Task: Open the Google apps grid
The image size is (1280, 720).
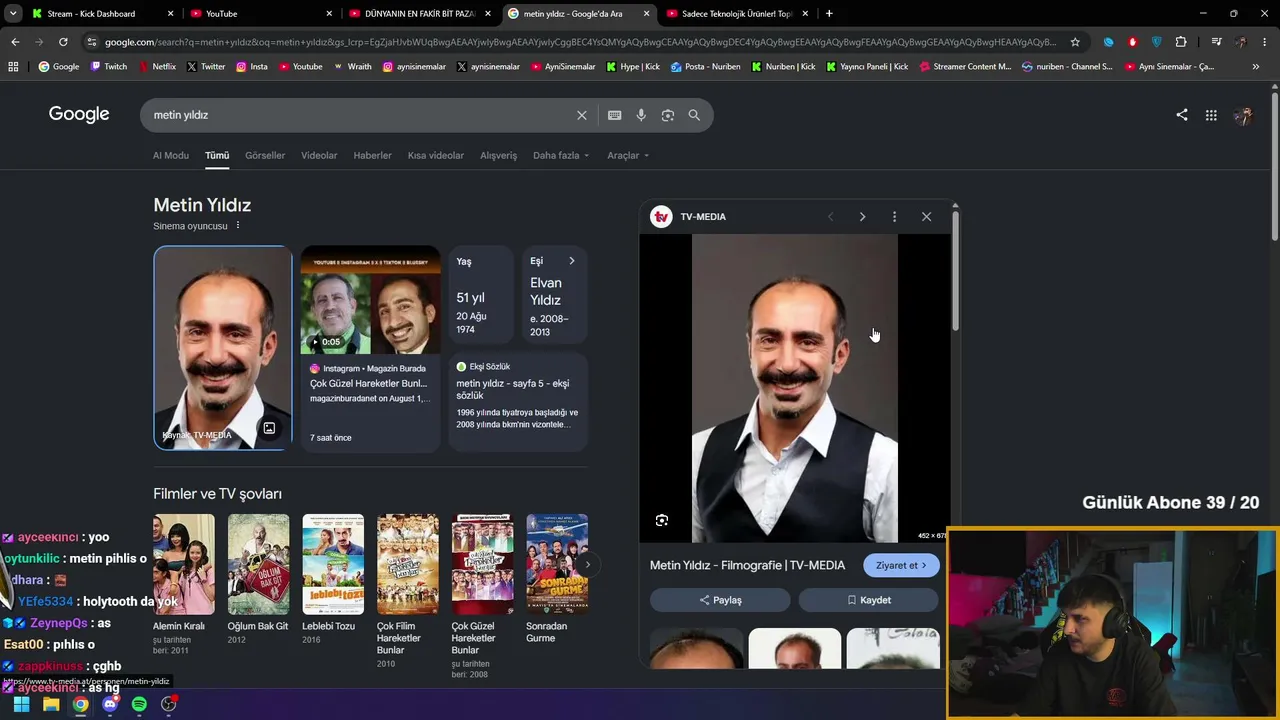Action: pyautogui.click(x=1211, y=115)
